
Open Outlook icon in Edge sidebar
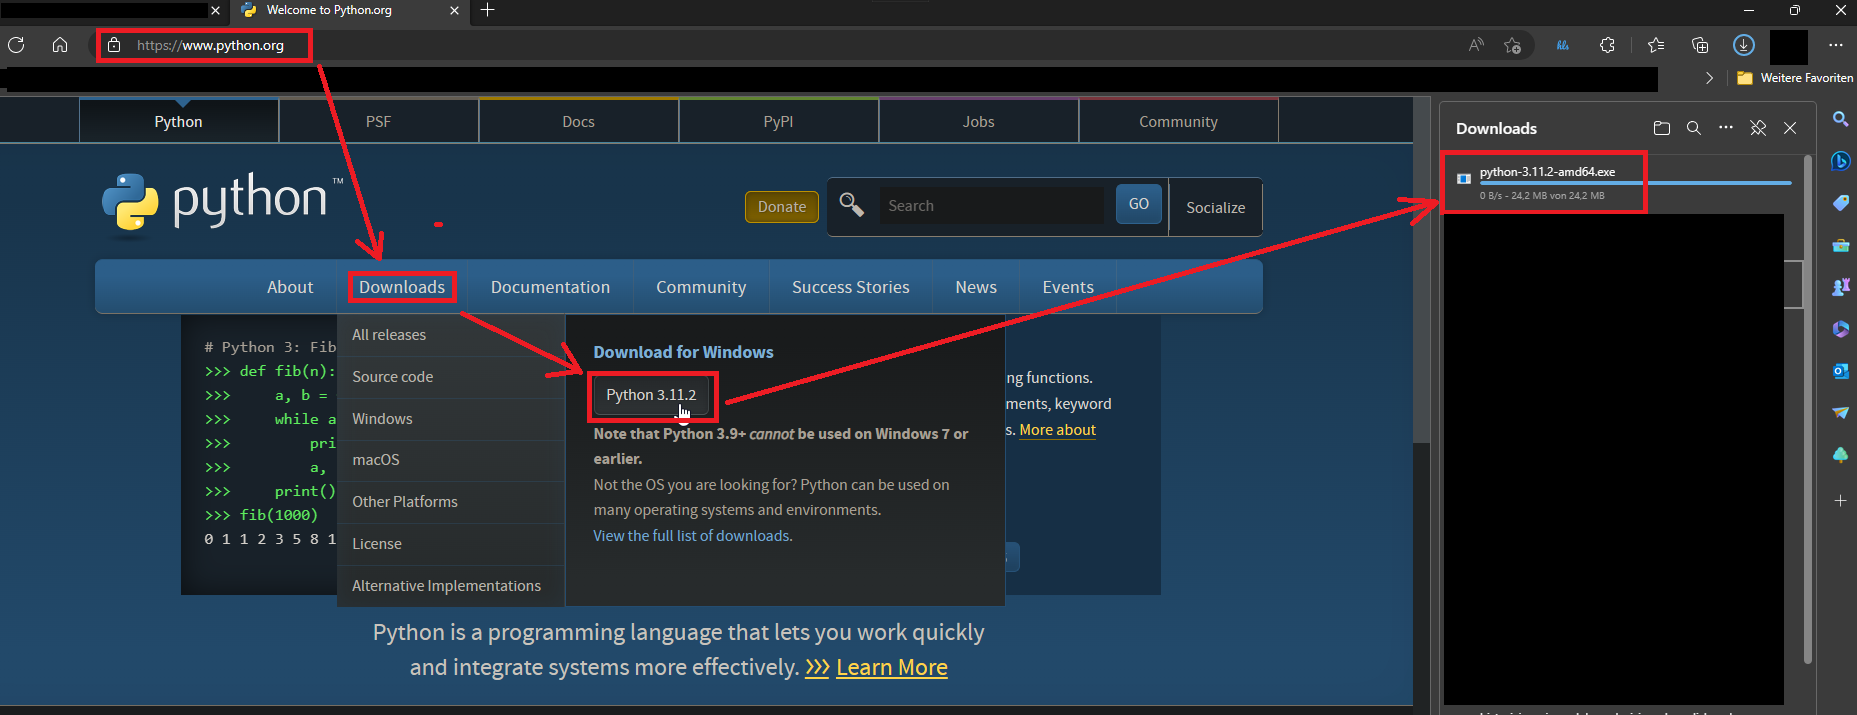(x=1840, y=371)
